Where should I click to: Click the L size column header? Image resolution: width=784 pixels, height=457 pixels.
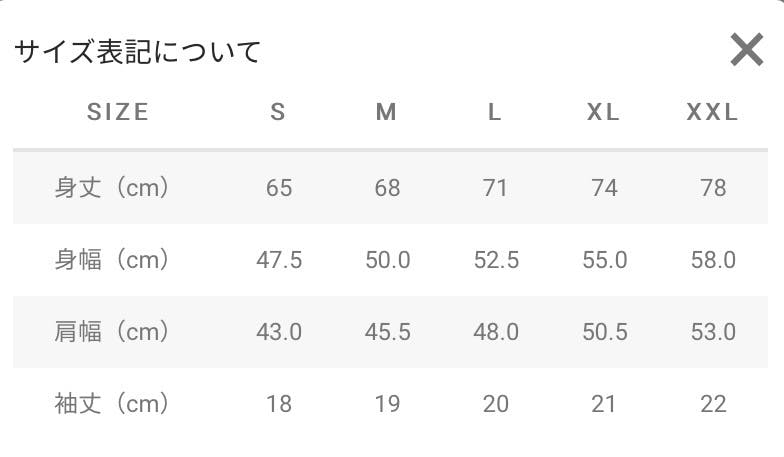click(494, 112)
